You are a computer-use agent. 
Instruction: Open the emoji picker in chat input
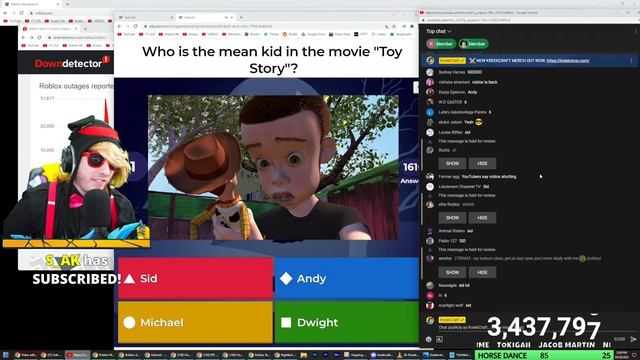[x=429, y=339]
